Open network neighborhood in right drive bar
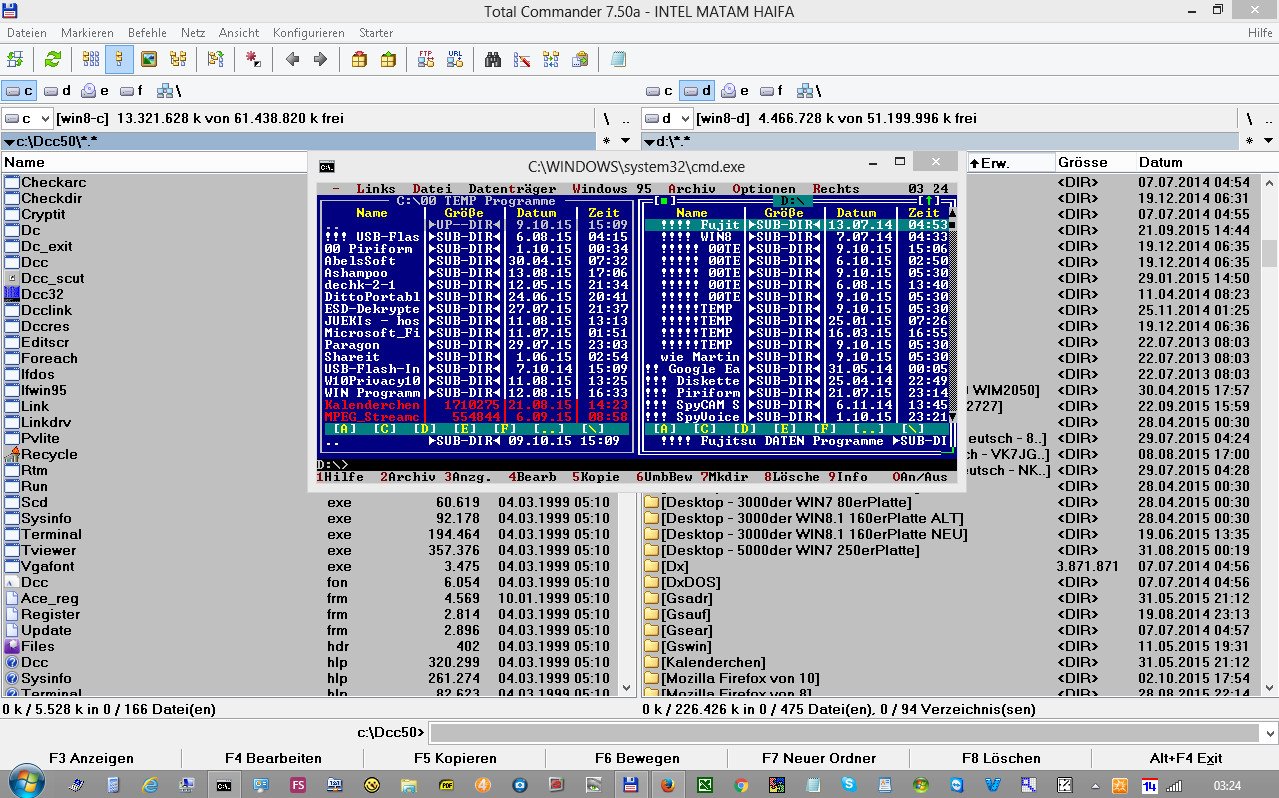The width and height of the screenshot is (1279, 798). click(807, 91)
